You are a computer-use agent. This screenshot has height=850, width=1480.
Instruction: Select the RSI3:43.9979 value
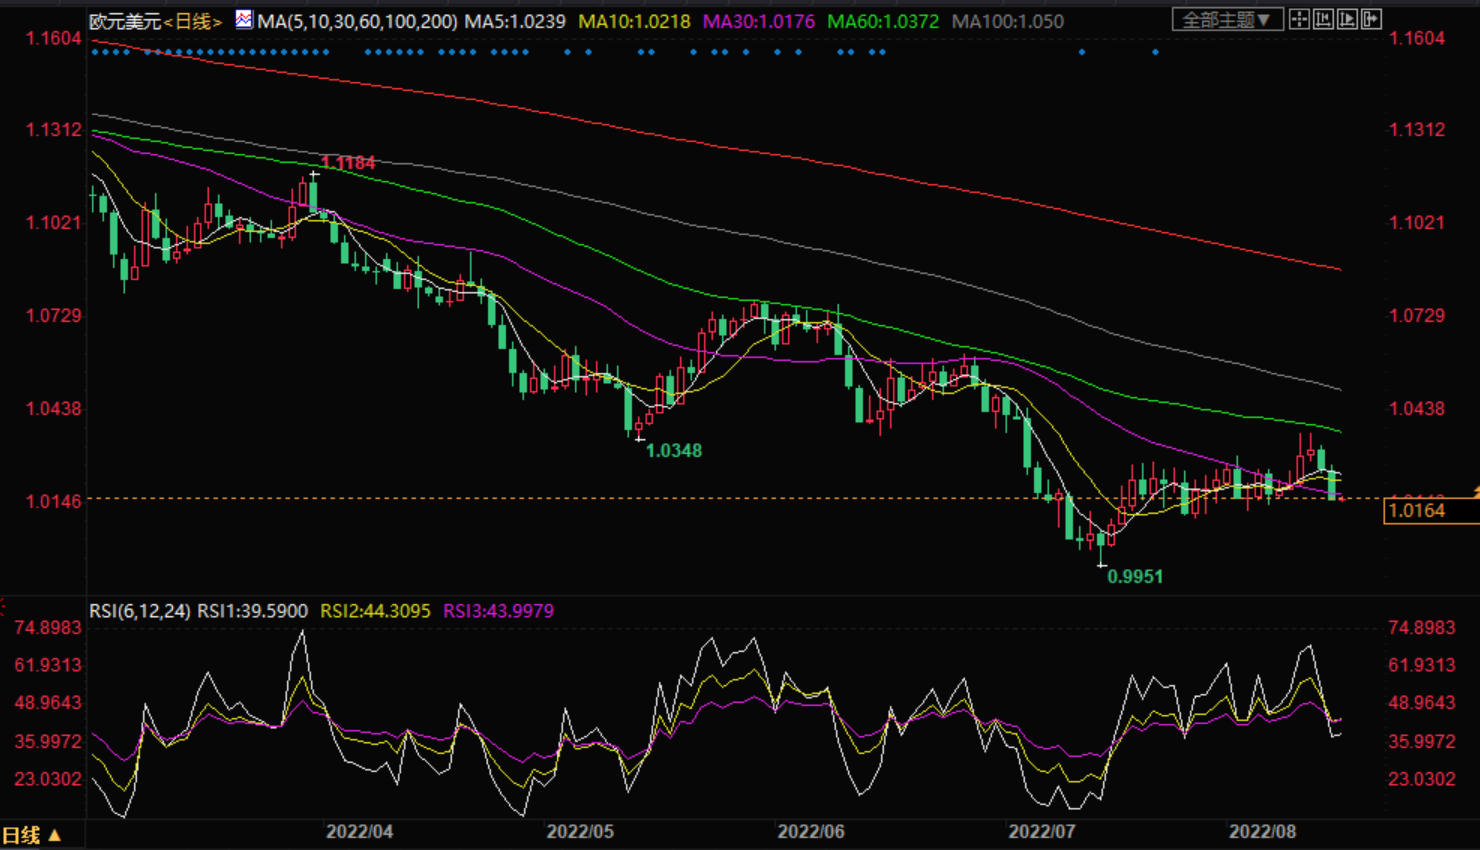click(x=498, y=610)
